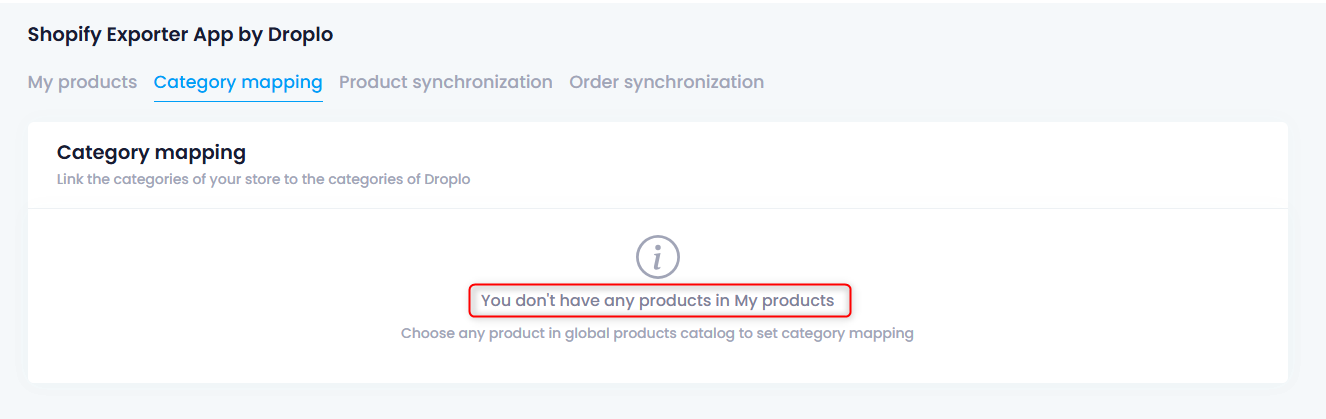Switch to the Product synchronization tab
1326x419 pixels.
[x=446, y=82]
